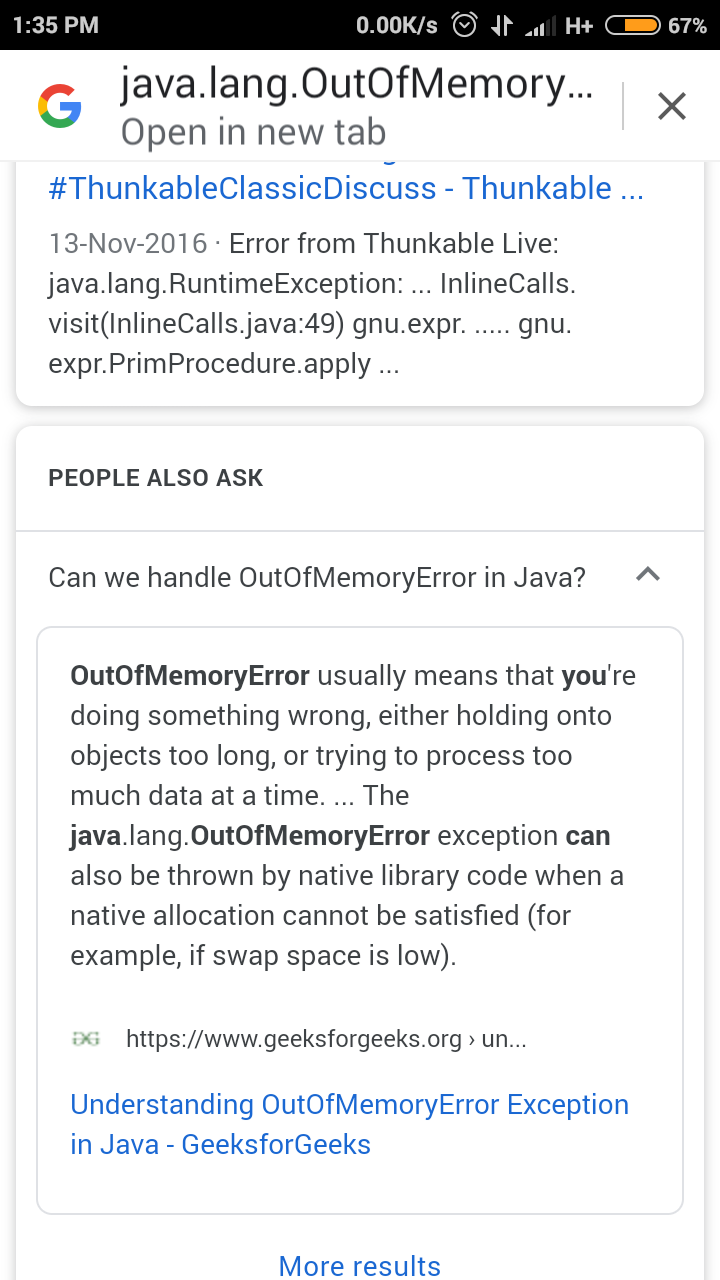
Task: Tap the 1:35 PM clock in status bar
Action: (56, 25)
